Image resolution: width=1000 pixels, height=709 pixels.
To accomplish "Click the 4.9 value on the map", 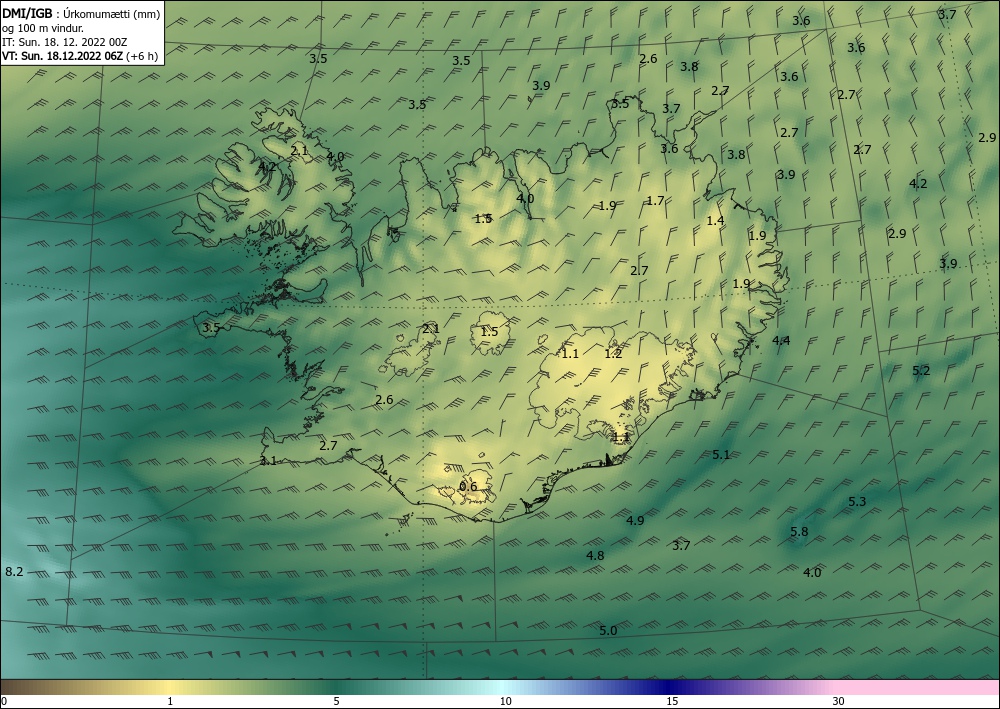I will (635, 520).
